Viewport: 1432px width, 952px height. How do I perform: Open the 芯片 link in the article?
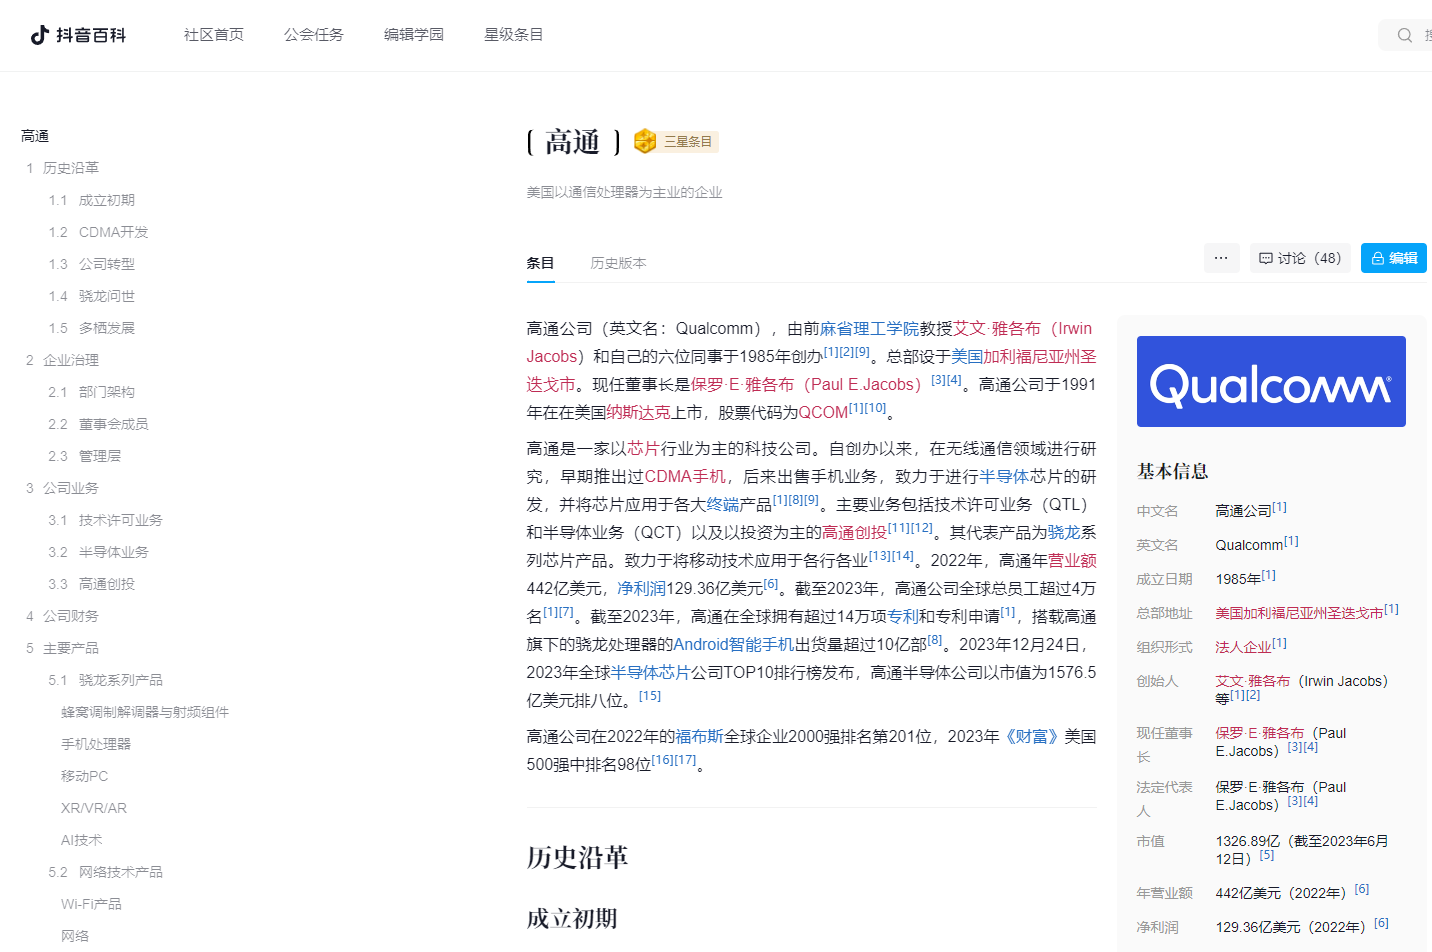click(643, 448)
